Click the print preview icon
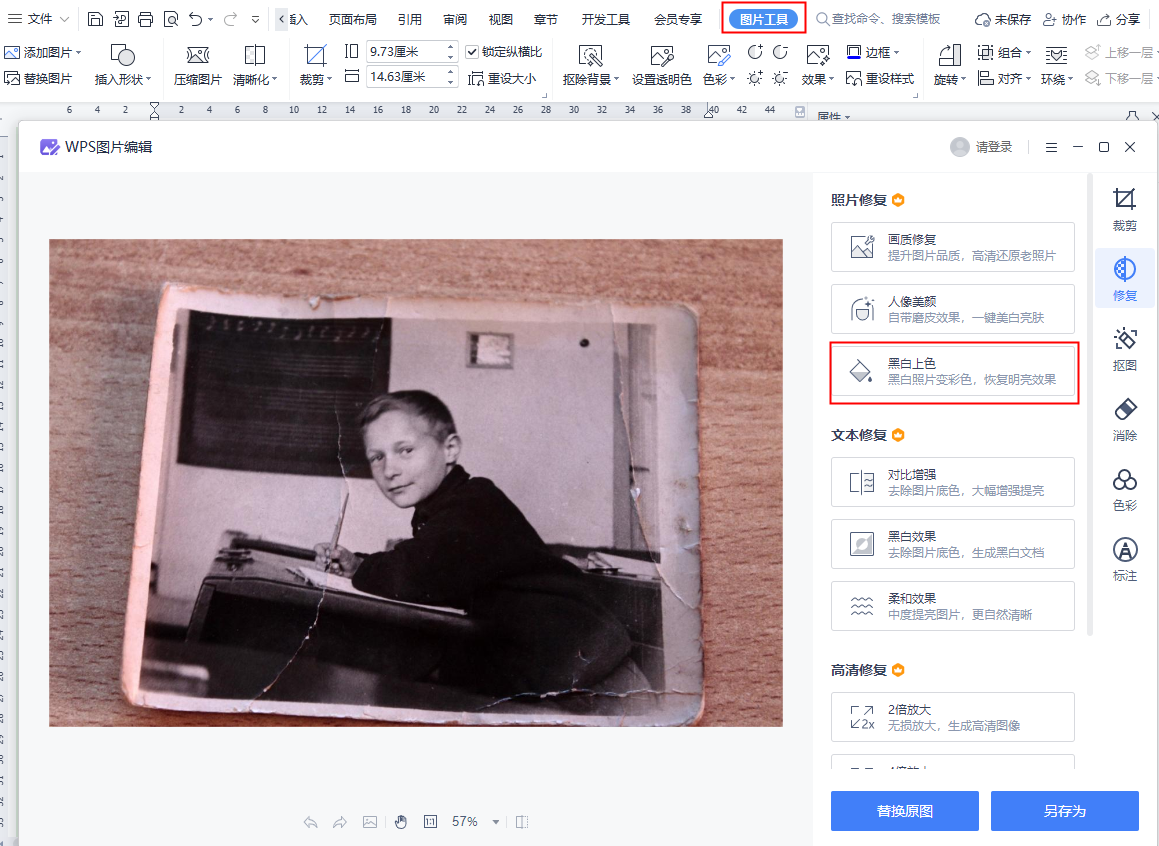 pyautogui.click(x=171, y=19)
